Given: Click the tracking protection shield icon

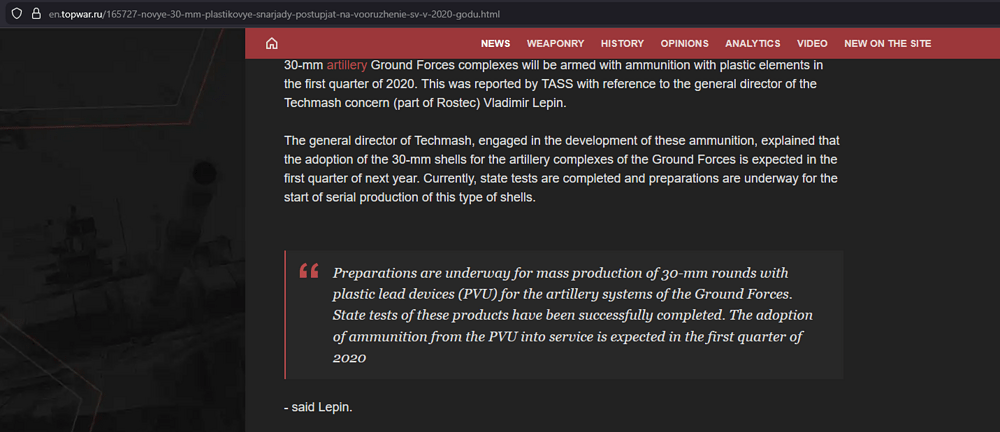Looking at the screenshot, I should click(x=14, y=15).
